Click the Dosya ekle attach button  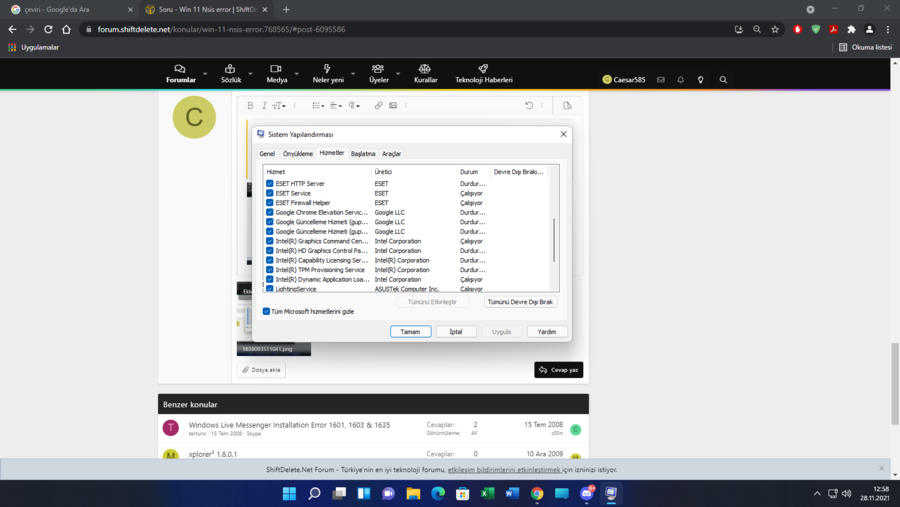pyautogui.click(x=261, y=370)
